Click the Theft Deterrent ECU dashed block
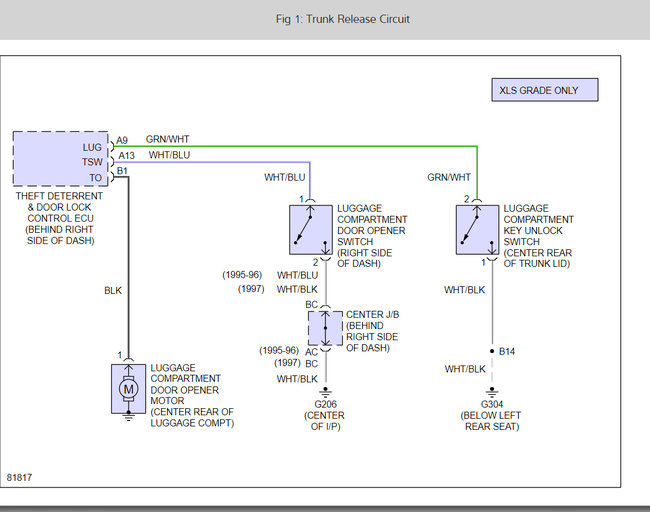The width and height of the screenshot is (650, 512). coord(61,158)
